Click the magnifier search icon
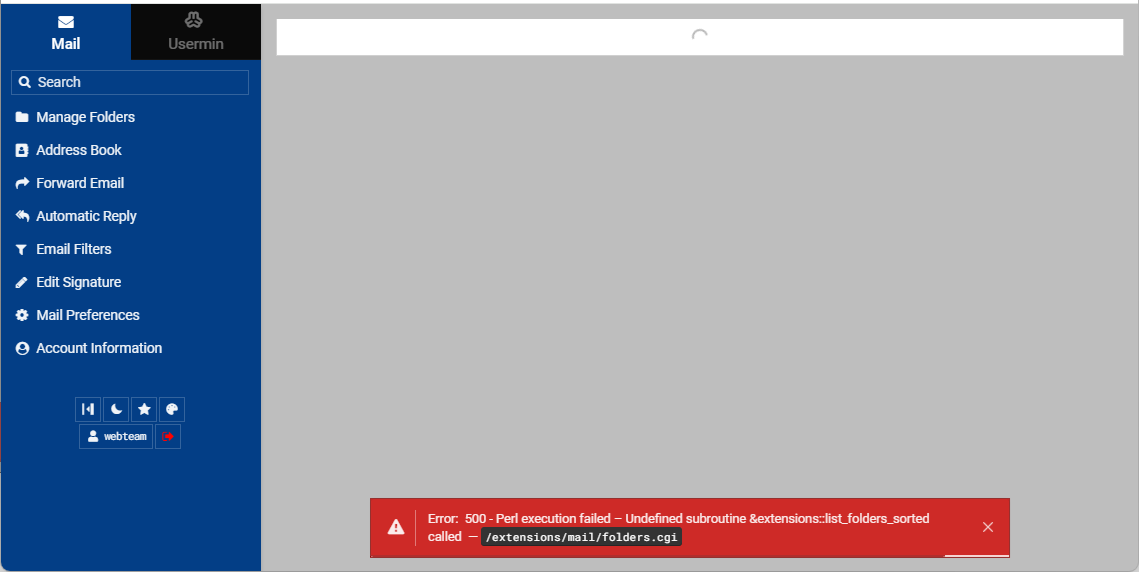 coord(25,82)
